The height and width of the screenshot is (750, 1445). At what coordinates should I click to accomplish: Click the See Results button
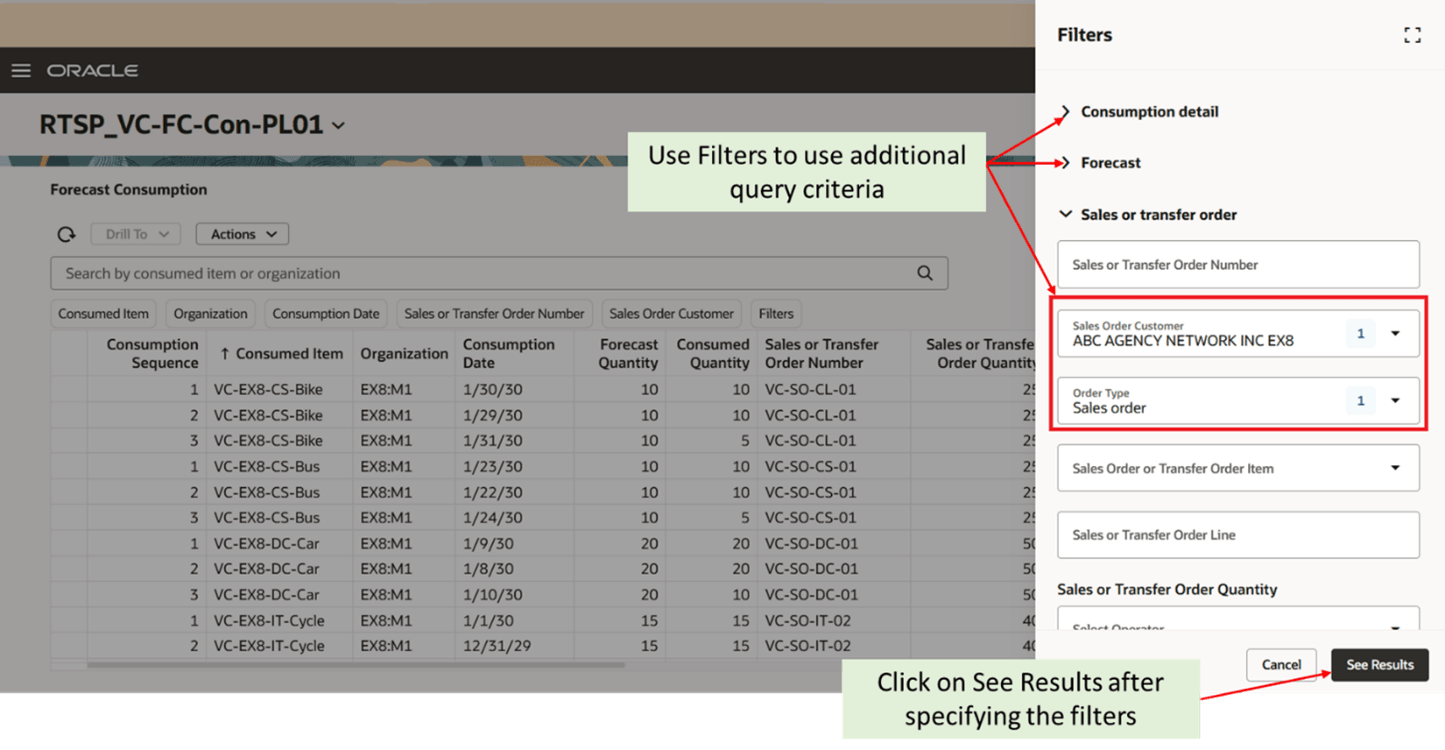point(1380,665)
